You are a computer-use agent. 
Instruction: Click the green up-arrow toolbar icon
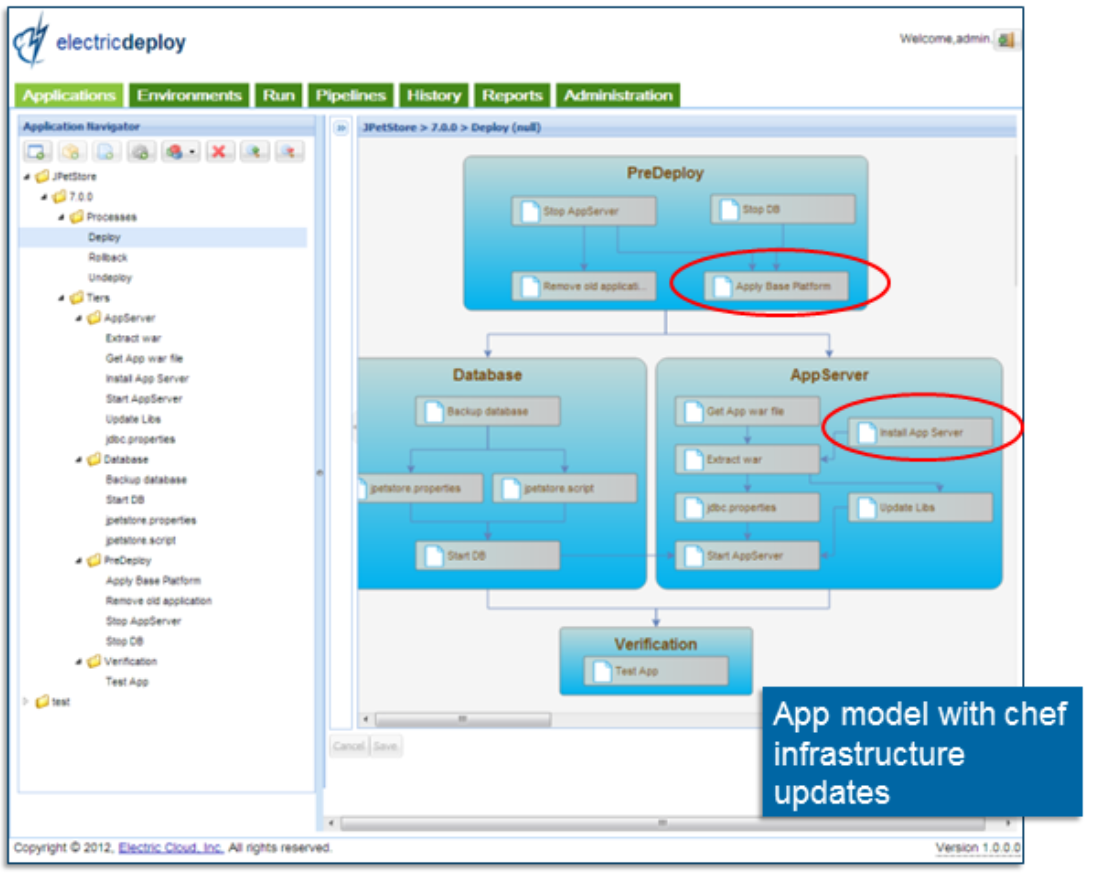click(x=254, y=151)
